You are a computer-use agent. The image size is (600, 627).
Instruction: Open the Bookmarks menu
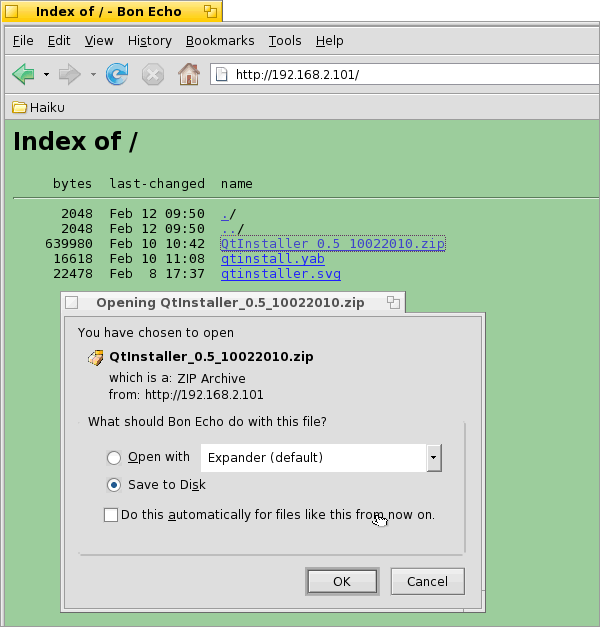point(220,41)
